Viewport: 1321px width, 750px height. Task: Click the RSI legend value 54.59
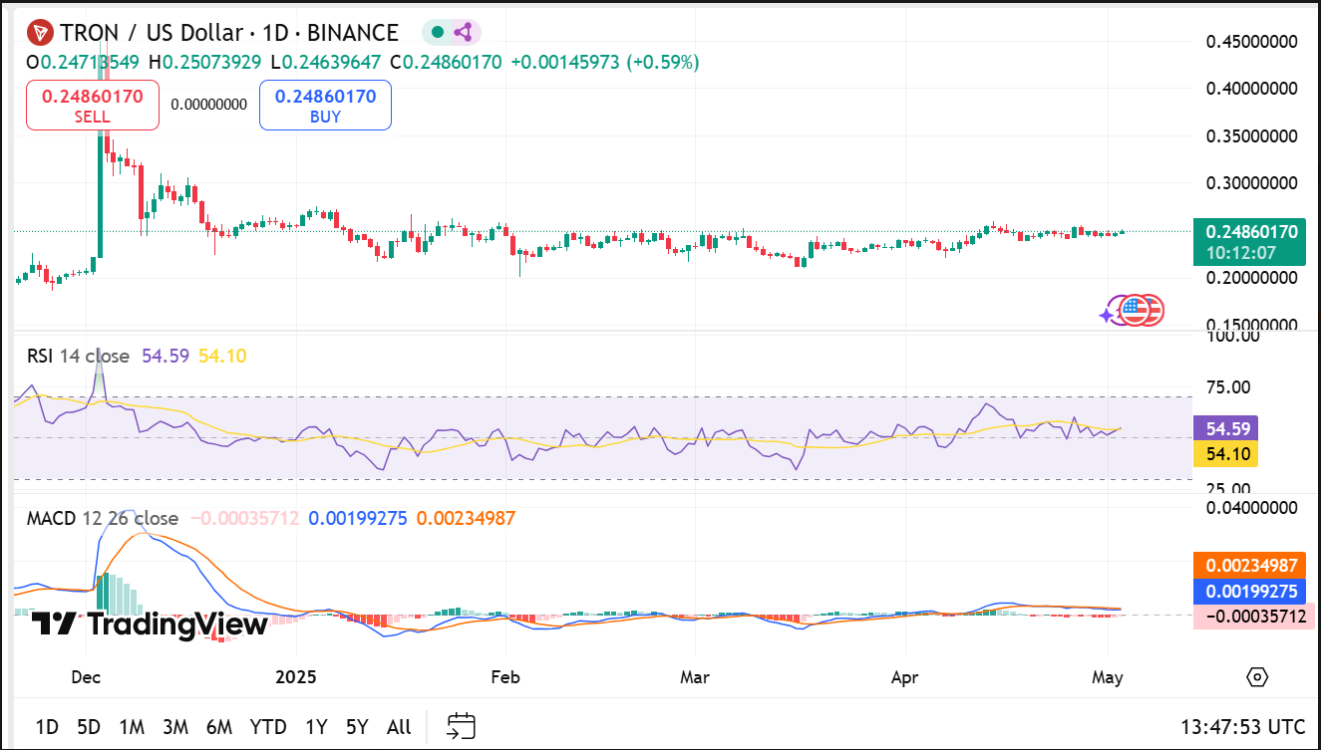[x=165, y=356]
